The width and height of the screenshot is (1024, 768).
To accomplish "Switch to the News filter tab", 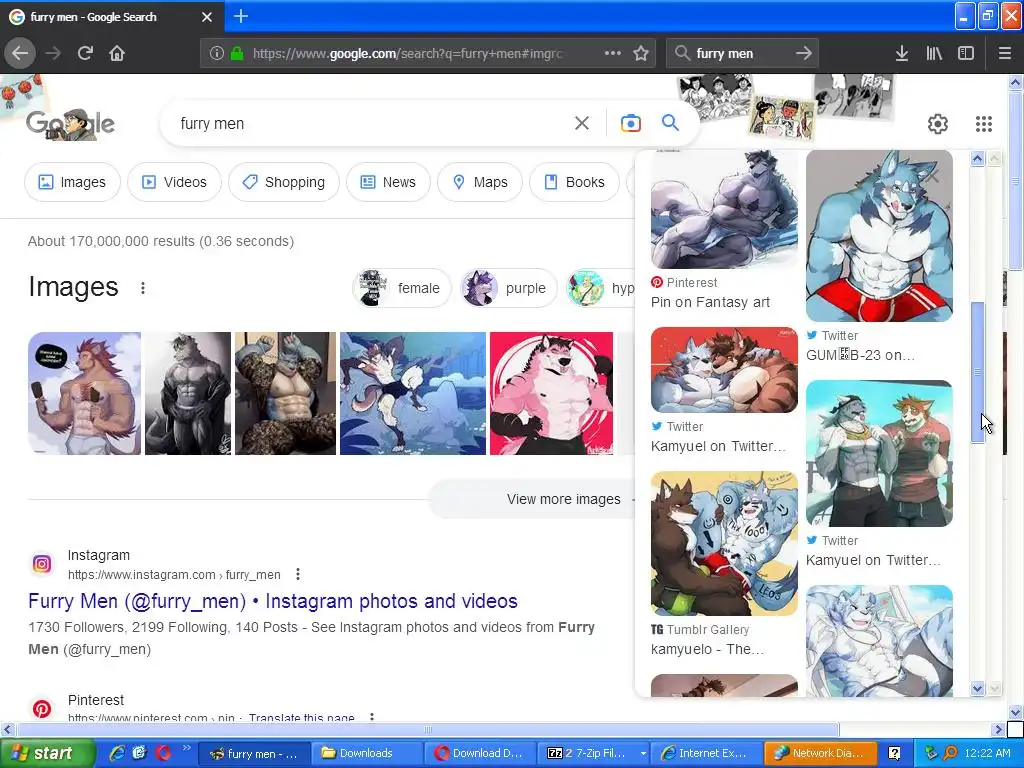I will tap(388, 182).
